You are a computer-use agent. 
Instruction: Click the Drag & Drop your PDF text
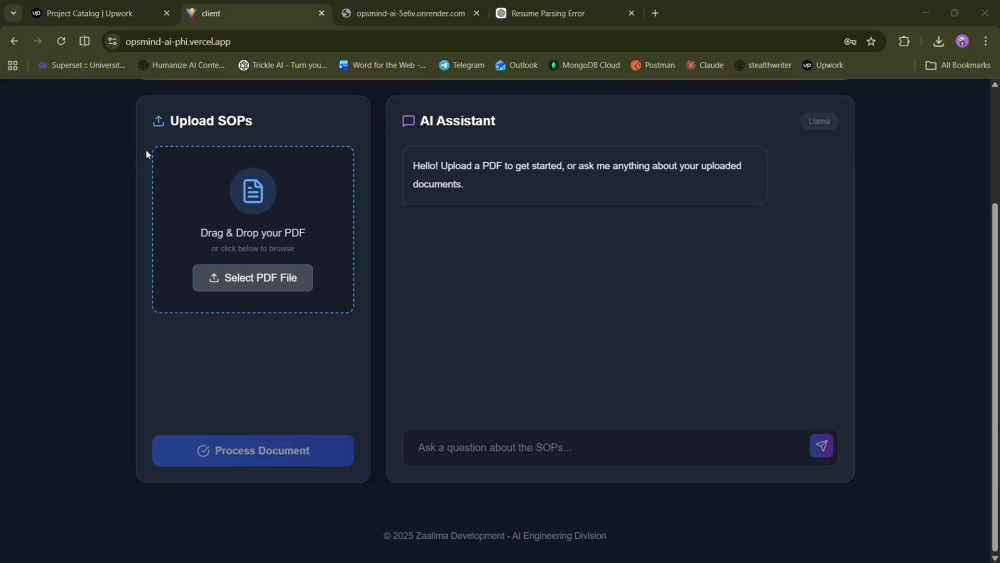pos(253,233)
